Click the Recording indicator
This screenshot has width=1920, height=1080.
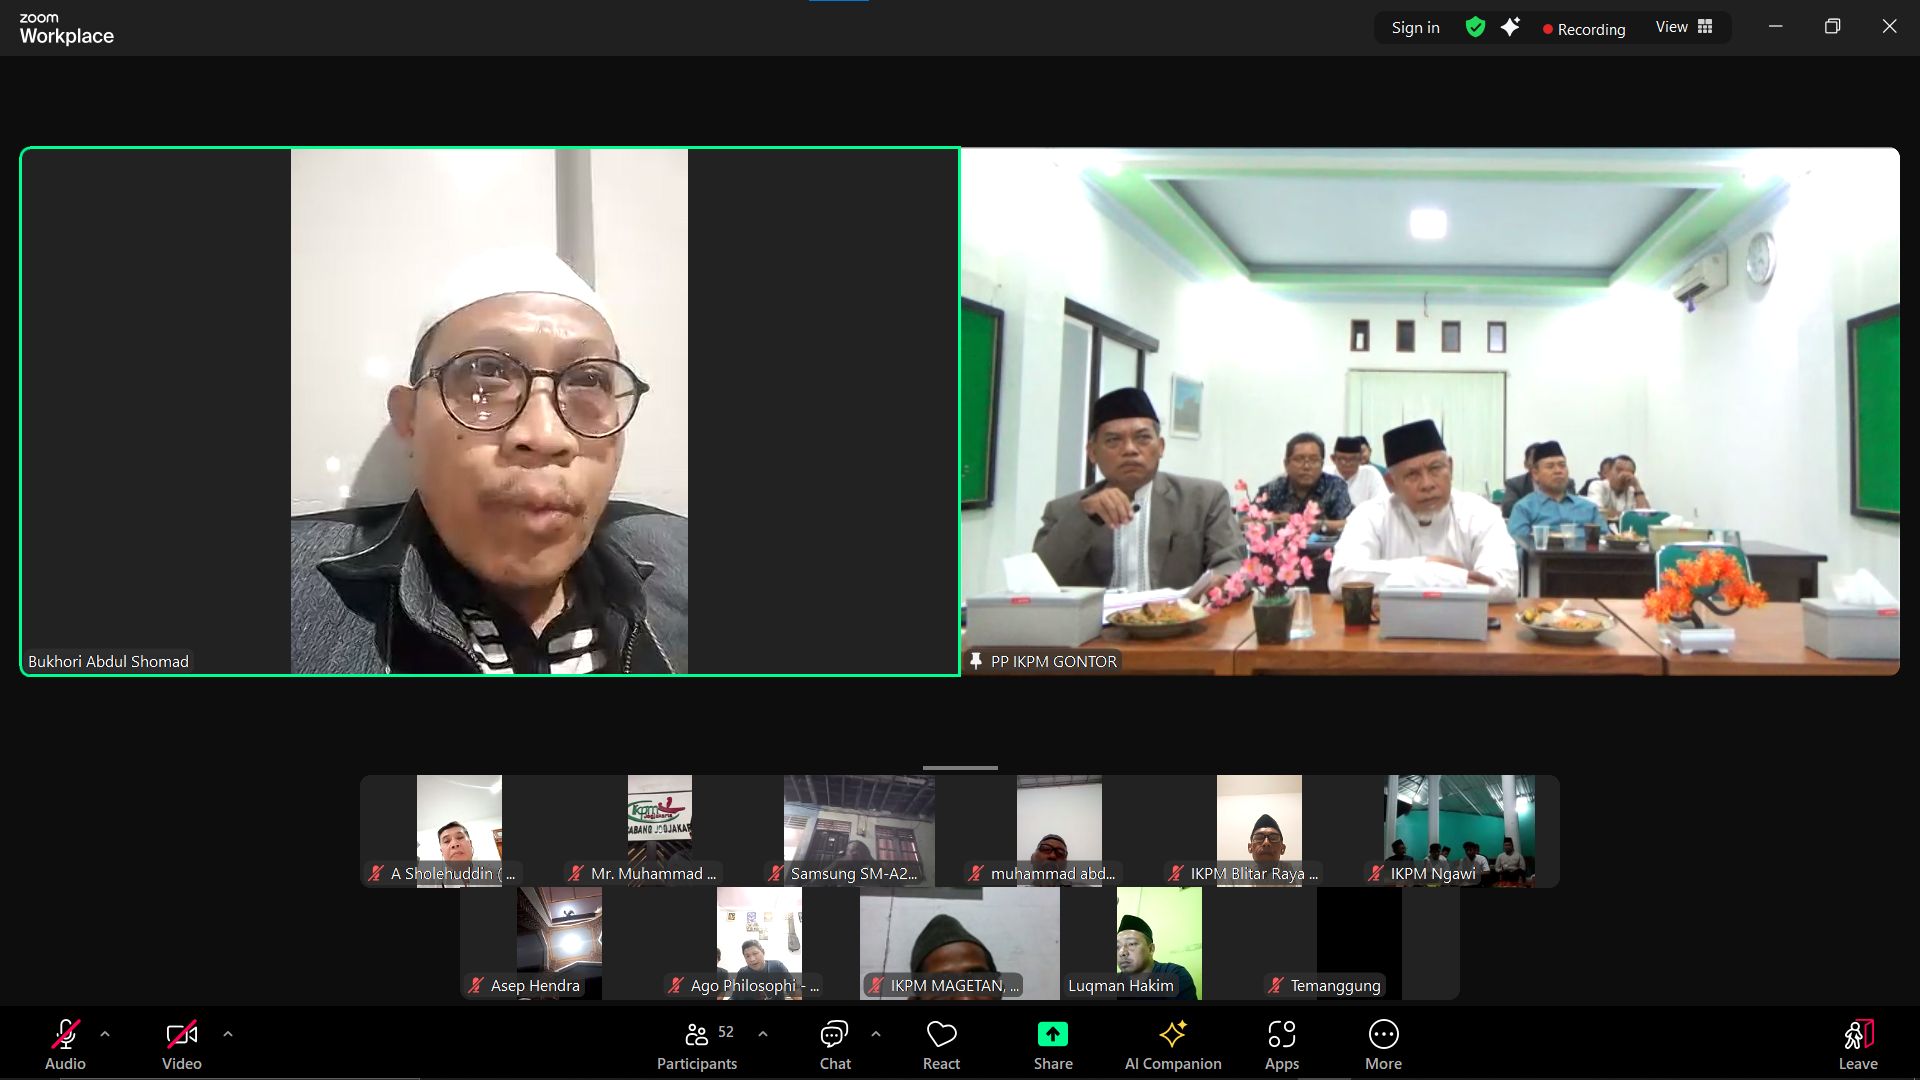(1584, 29)
